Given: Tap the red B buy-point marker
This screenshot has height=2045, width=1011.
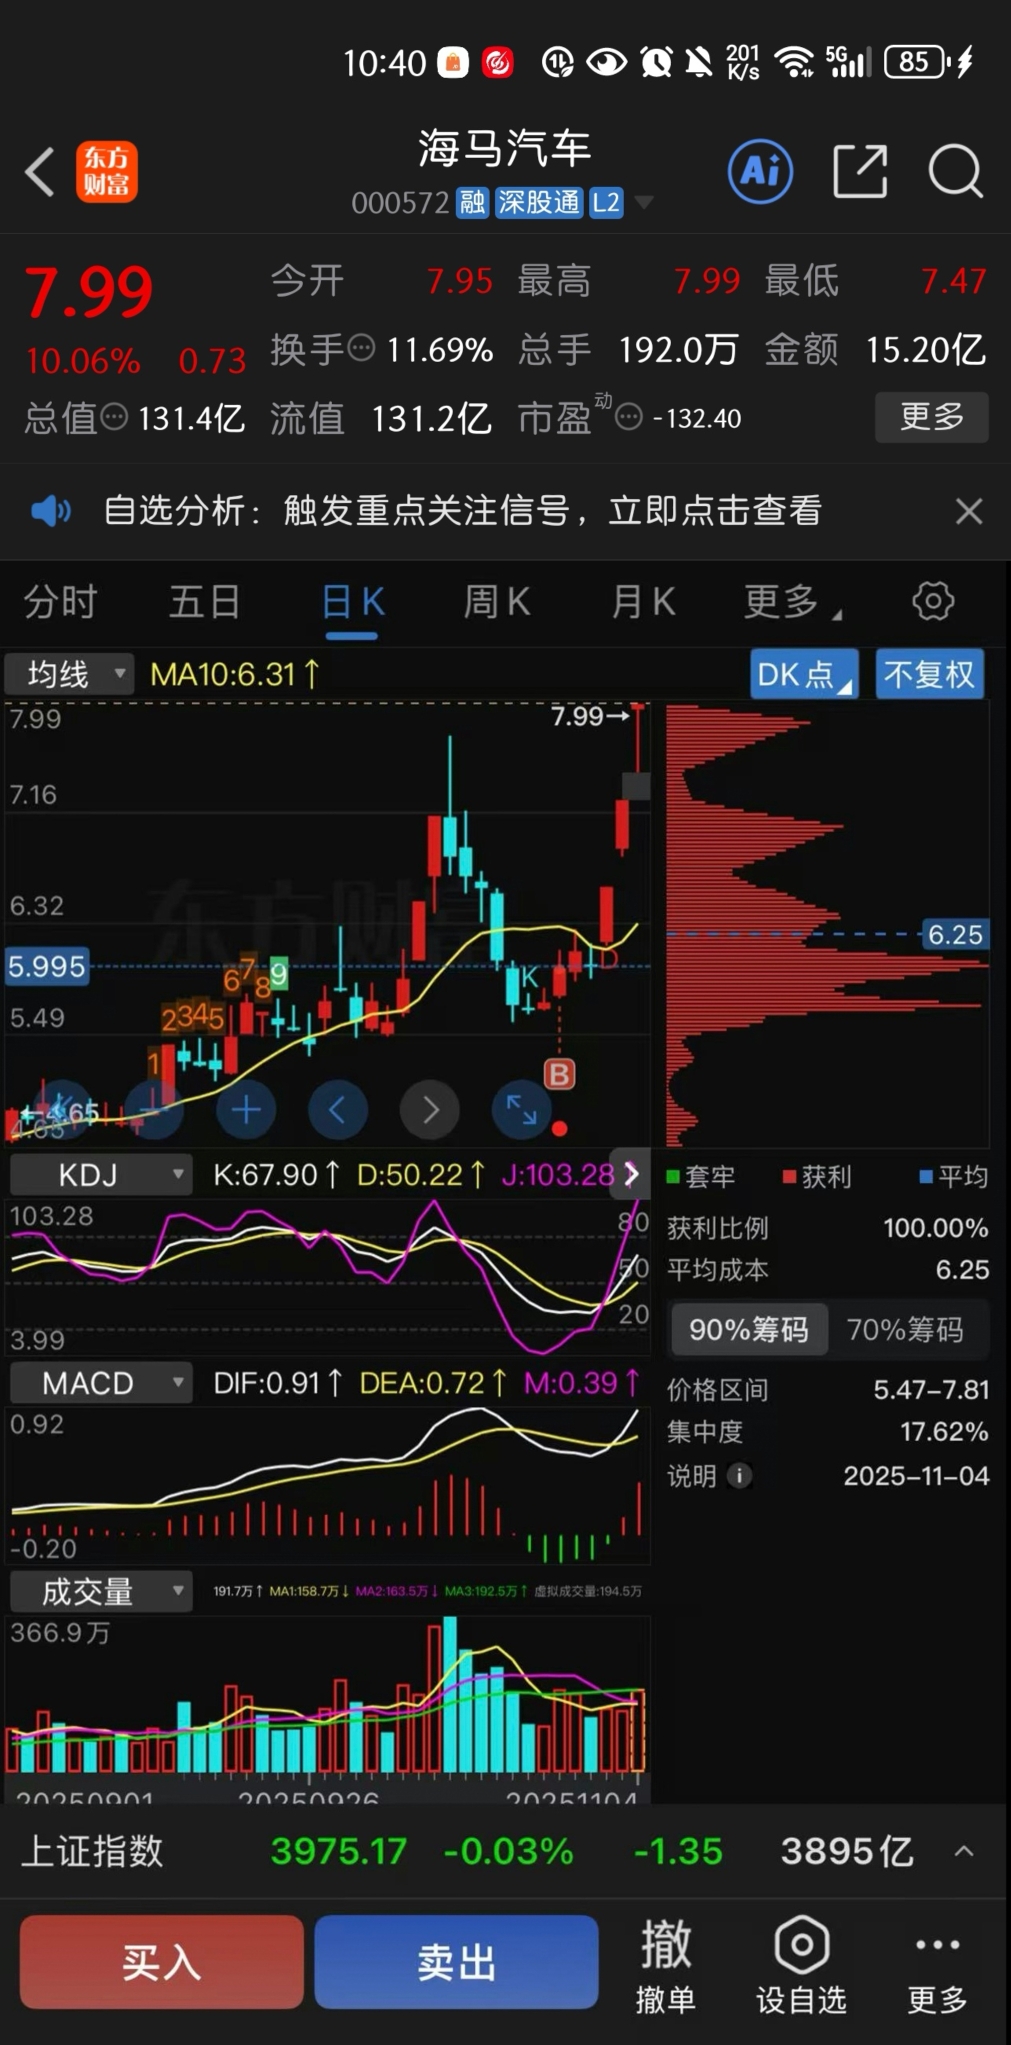Looking at the screenshot, I should (559, 1075).
